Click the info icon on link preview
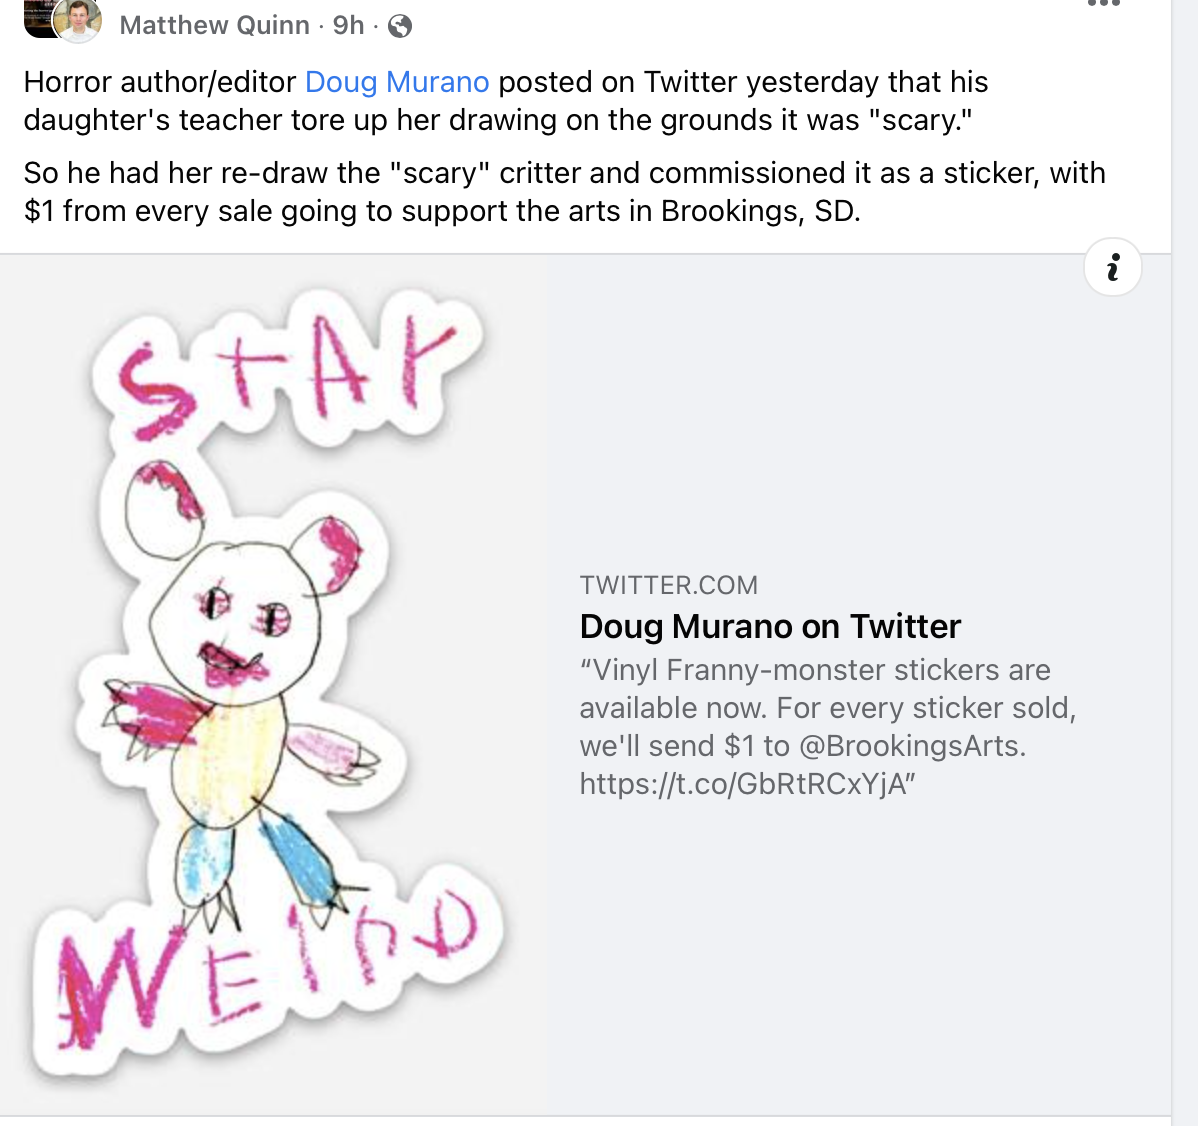Screen dimensions: 1198x1126 [x=1112, y=267]
